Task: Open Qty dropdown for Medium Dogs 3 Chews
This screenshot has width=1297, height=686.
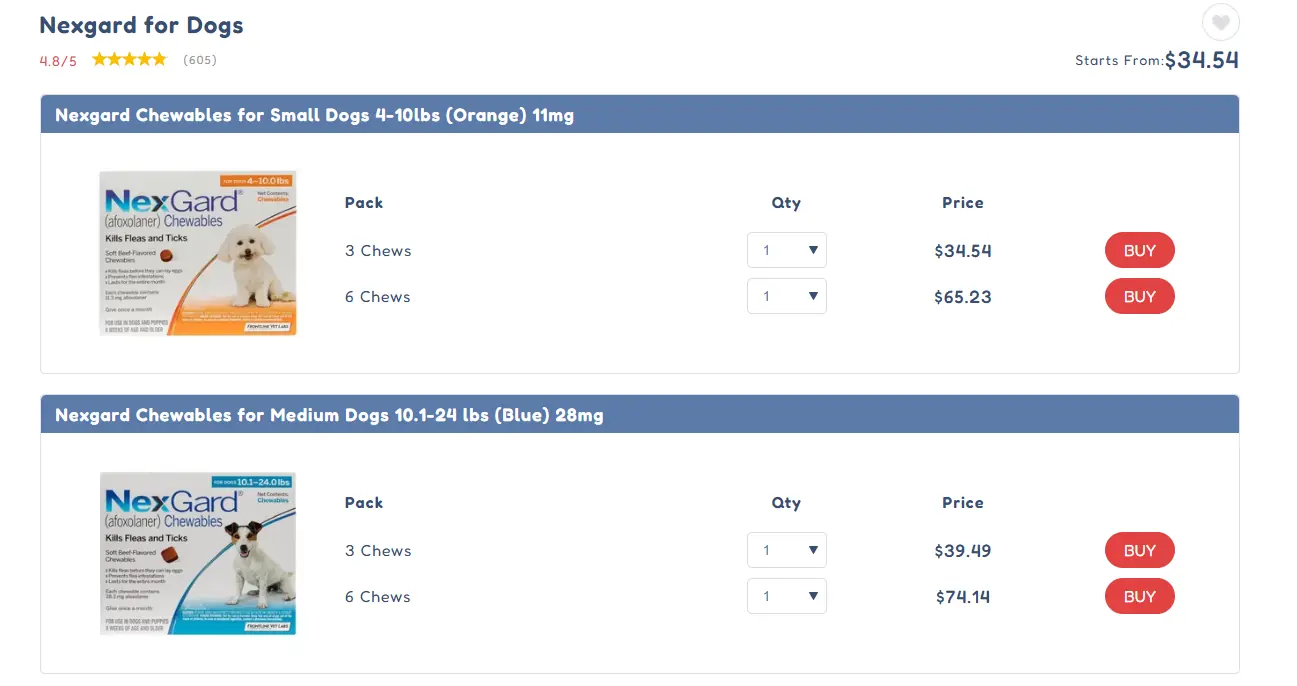Action: point(786,550)
